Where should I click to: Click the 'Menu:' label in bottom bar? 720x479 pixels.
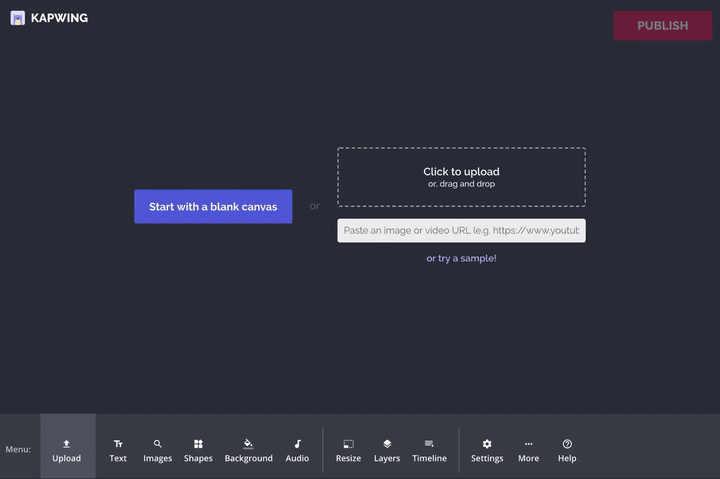pos(18,450)
